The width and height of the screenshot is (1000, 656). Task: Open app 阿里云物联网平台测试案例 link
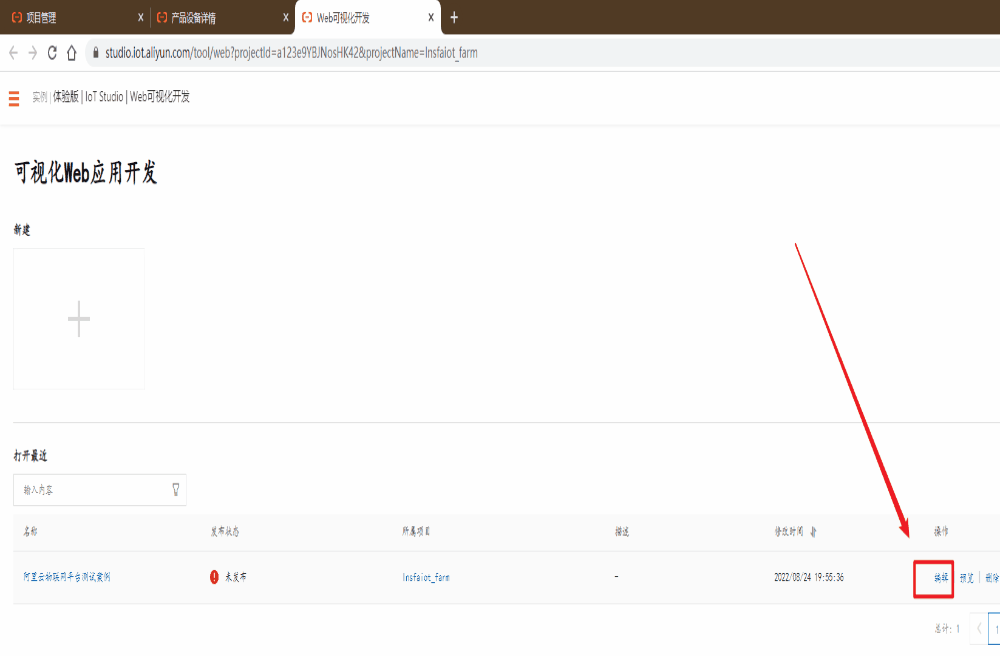67,577
